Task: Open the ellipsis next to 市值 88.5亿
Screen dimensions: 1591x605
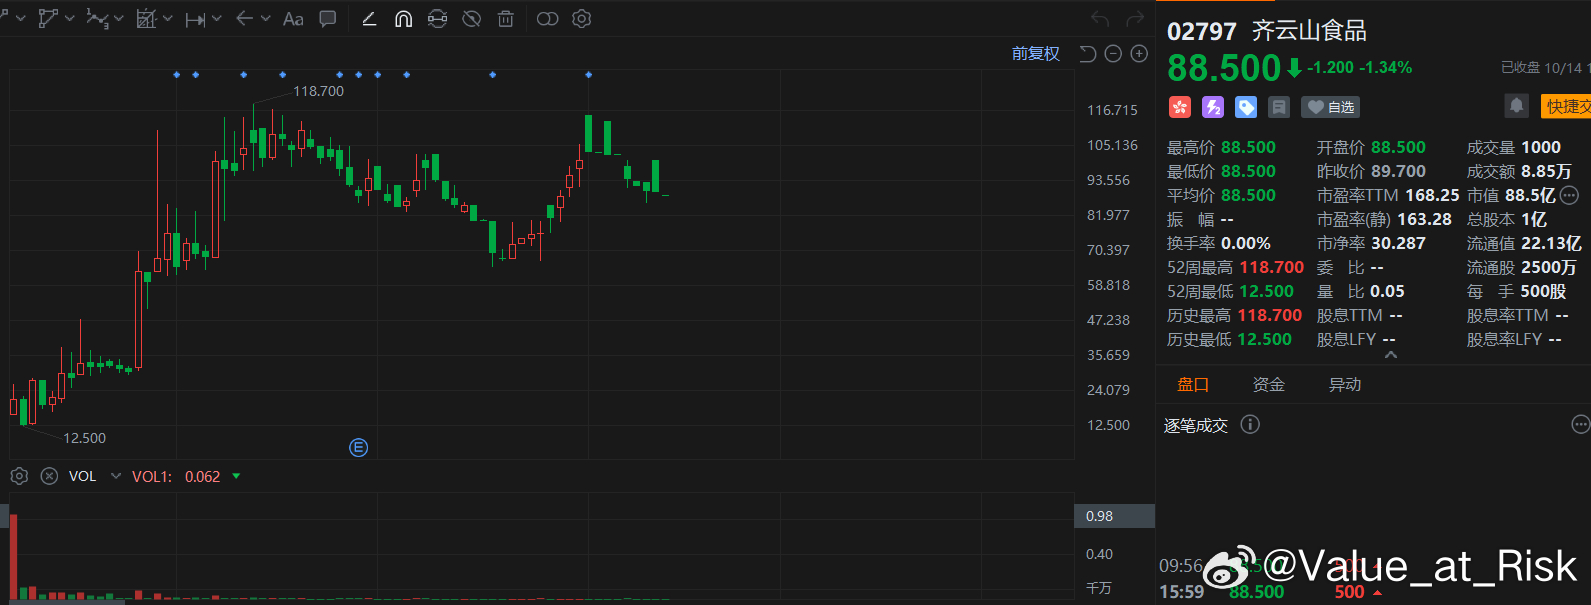Action: (x=1569, y=196)
